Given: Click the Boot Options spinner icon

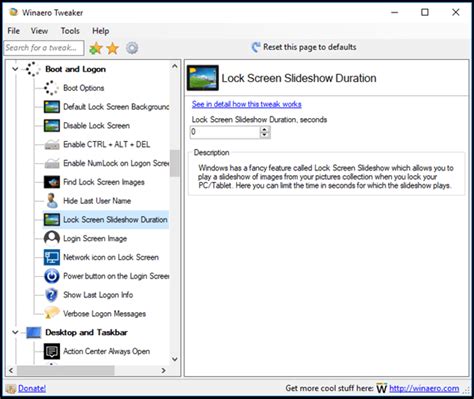Looking at the screenshot, I should tap(51, 88).
